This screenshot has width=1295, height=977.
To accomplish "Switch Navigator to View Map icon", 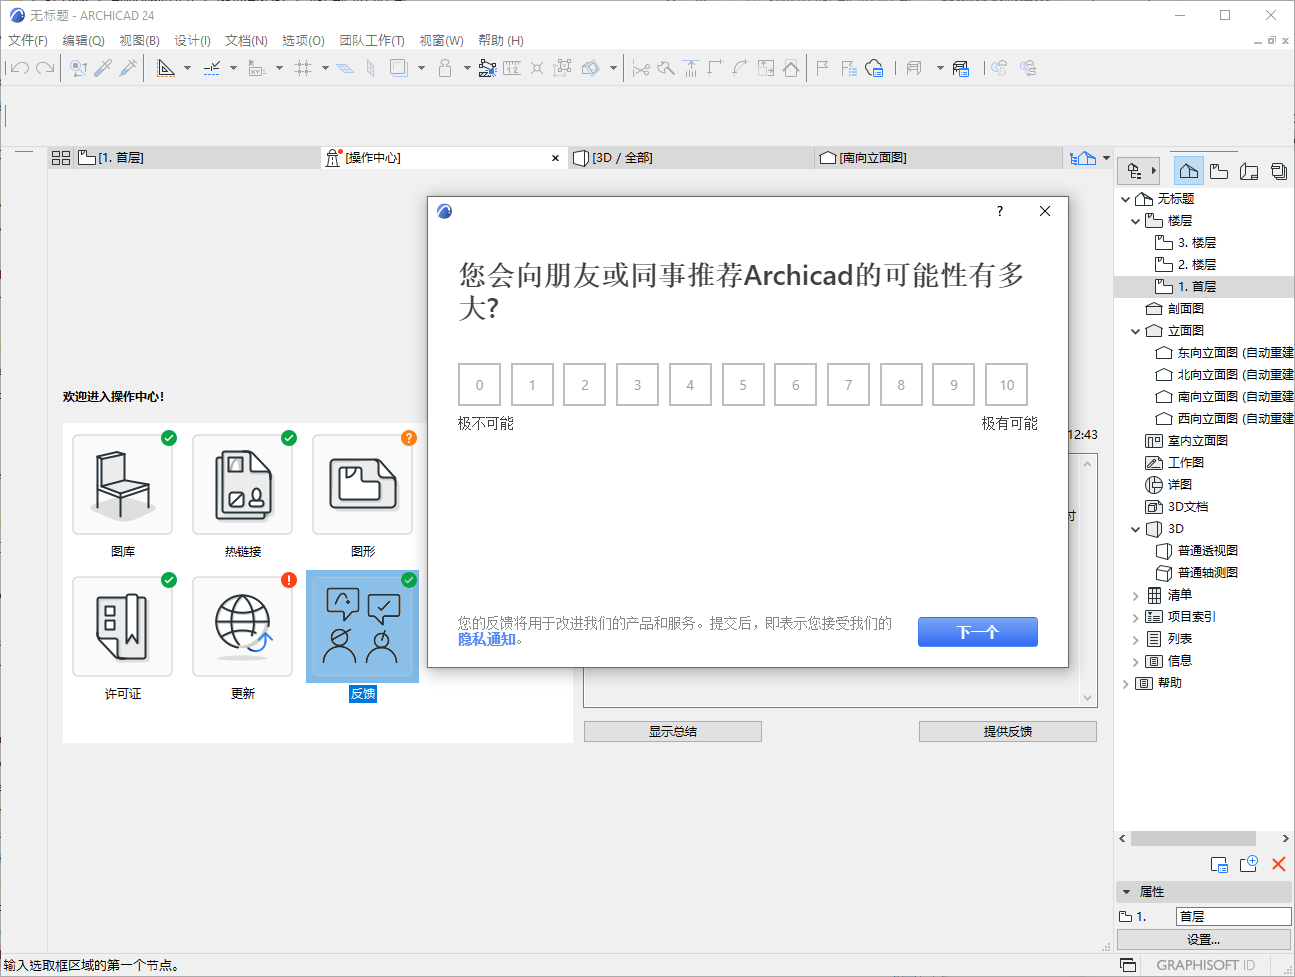I will (1219, 171).
